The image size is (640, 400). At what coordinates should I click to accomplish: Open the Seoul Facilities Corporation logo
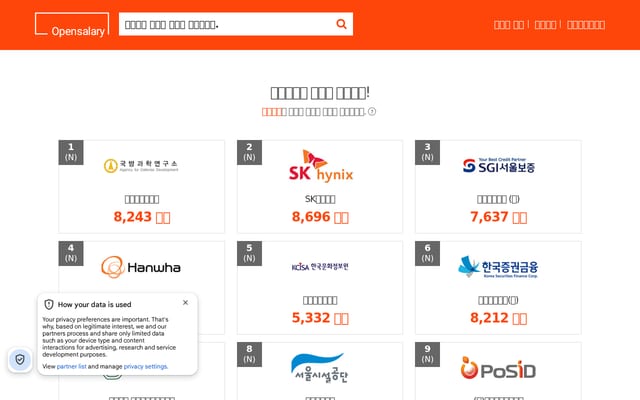pos(320,368)
